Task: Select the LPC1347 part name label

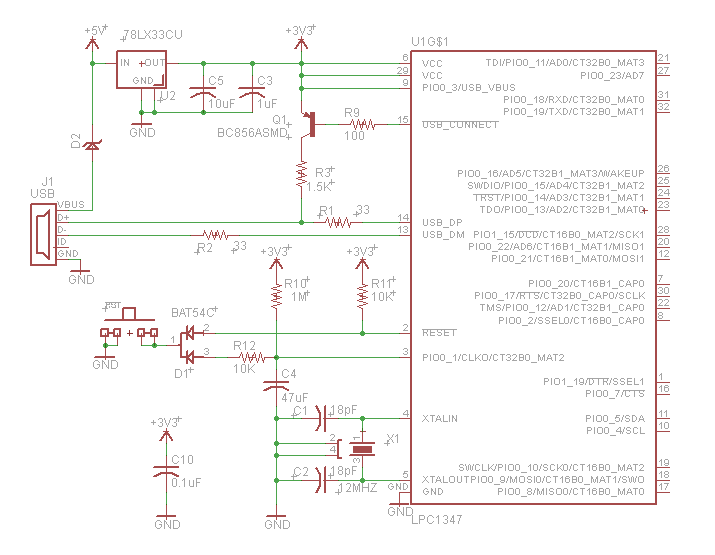Action: click(436, 519)
